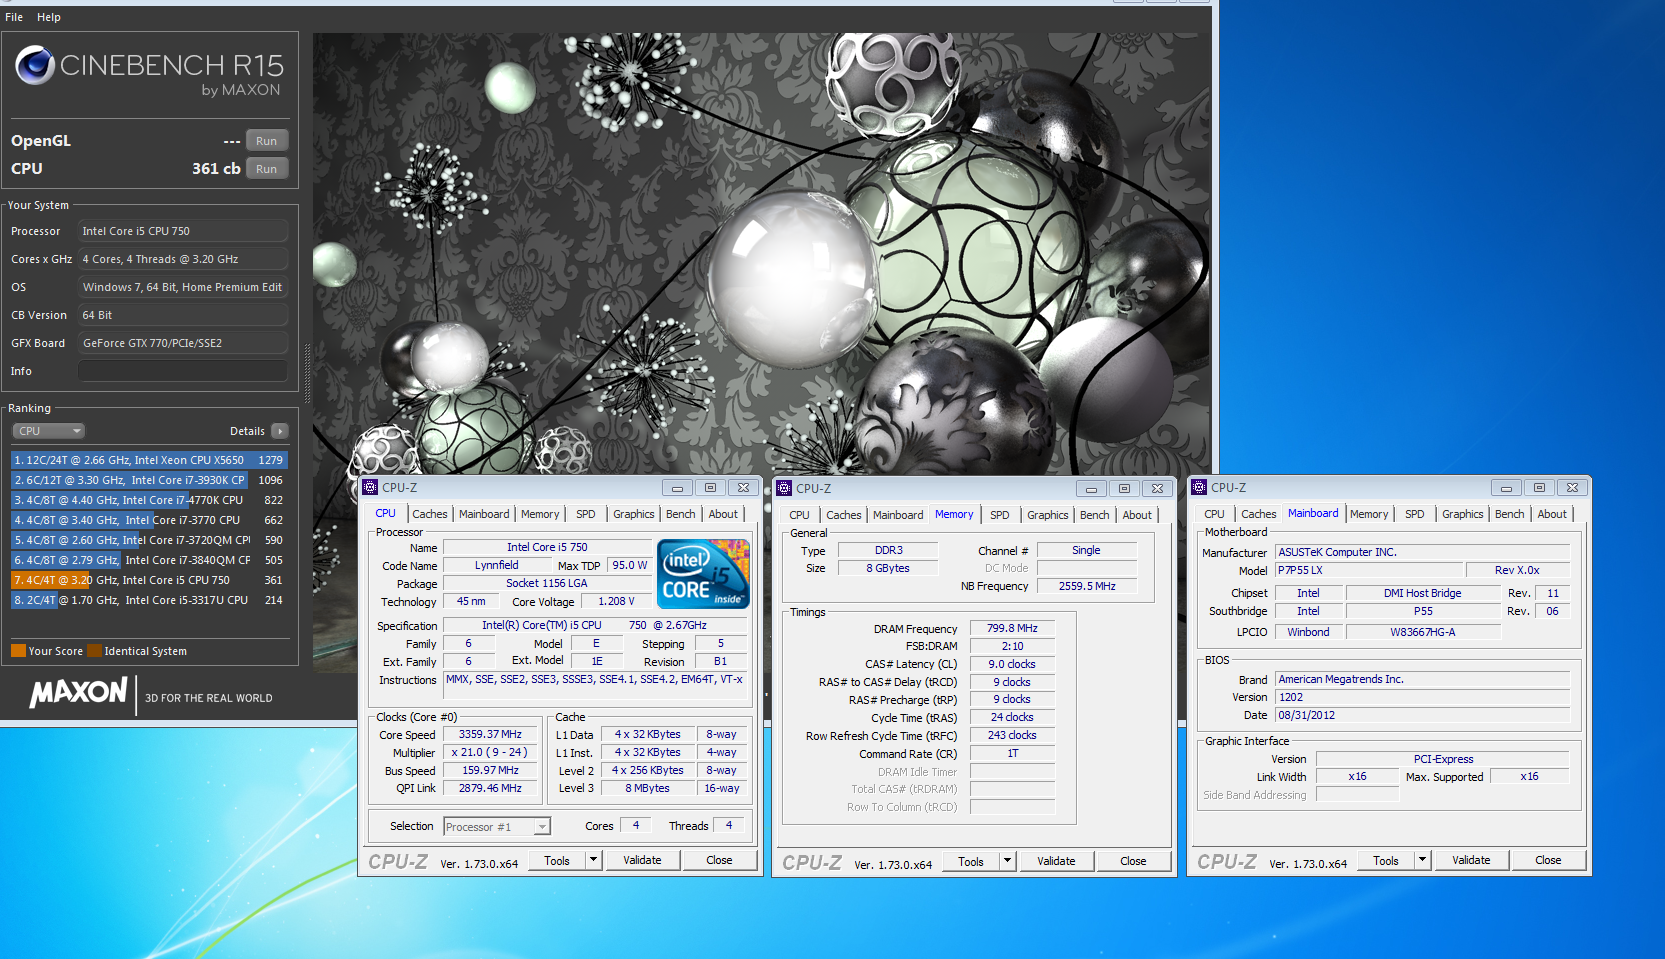Click the MAXON logo at bottom left
The height and width of the screenshot is (959, 1665).
tap(78, 693)
